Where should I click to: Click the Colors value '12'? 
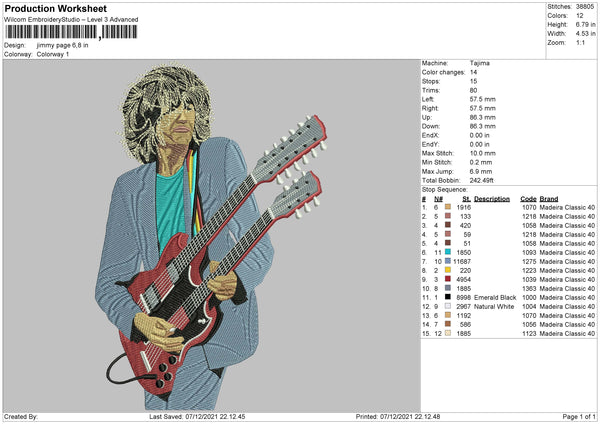click(579, 16)
